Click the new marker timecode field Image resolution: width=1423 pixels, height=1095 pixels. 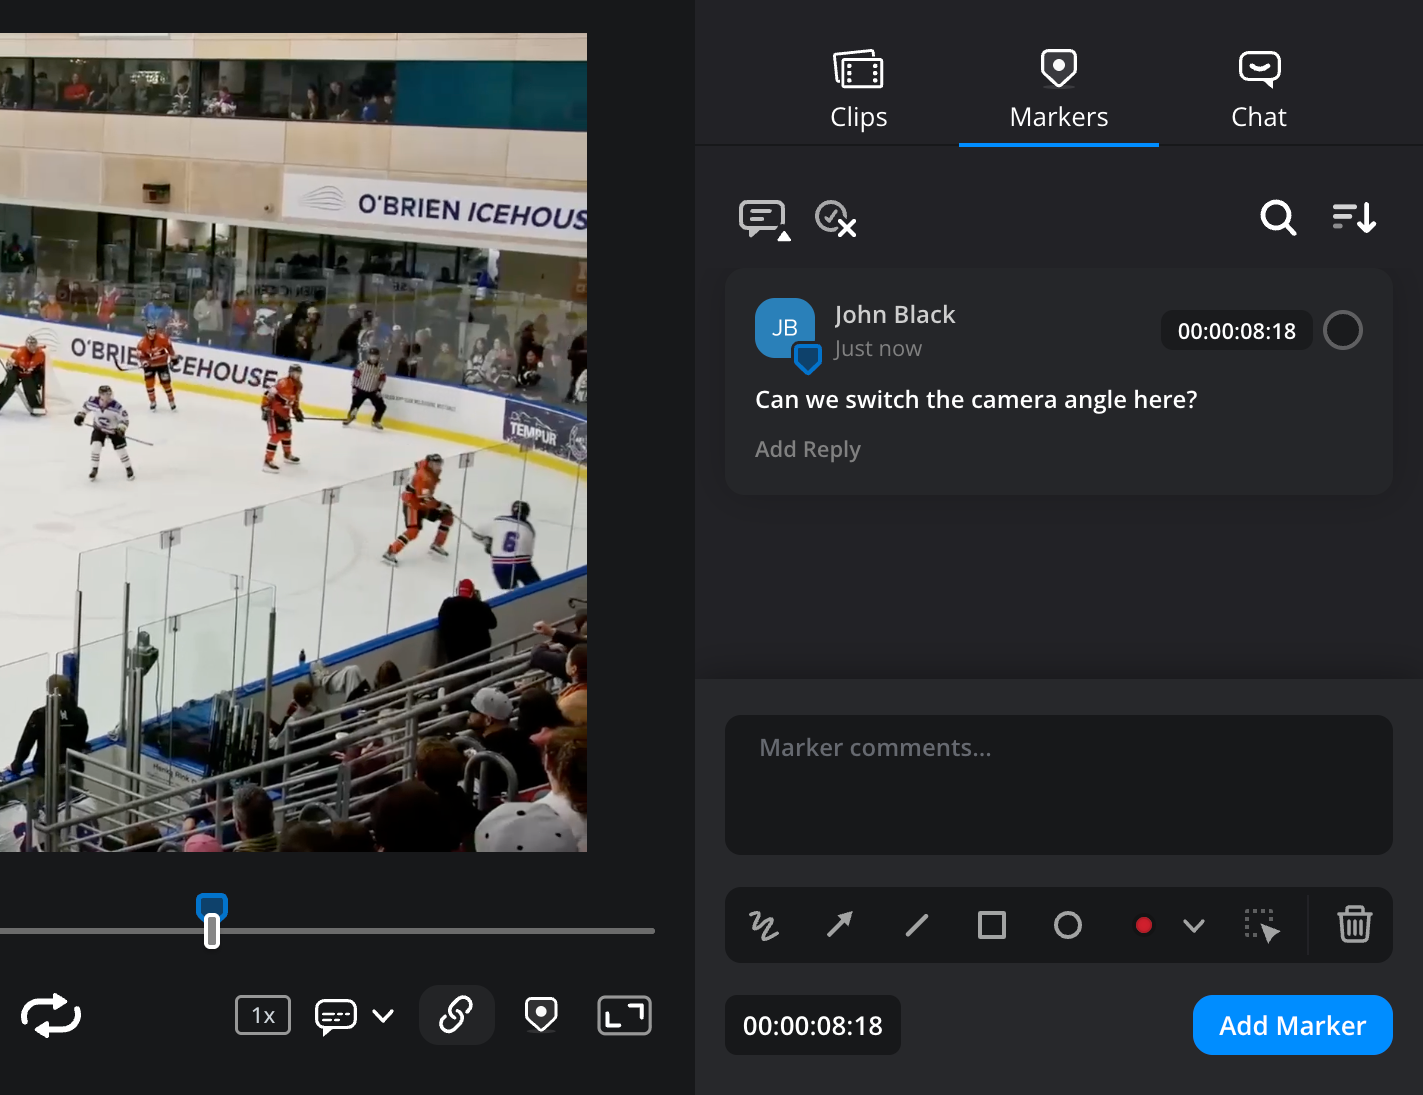pyautogui.click(x=812, y=1025)
